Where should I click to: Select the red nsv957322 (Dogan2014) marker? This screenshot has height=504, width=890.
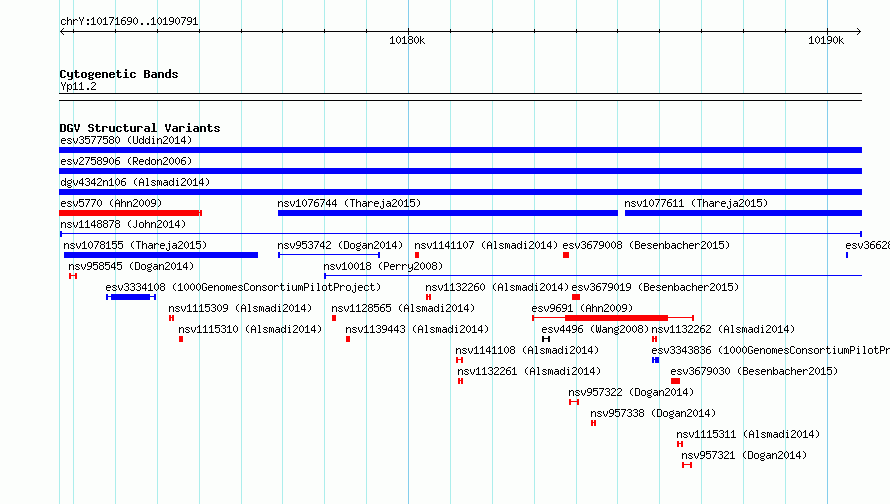[574, 402]
